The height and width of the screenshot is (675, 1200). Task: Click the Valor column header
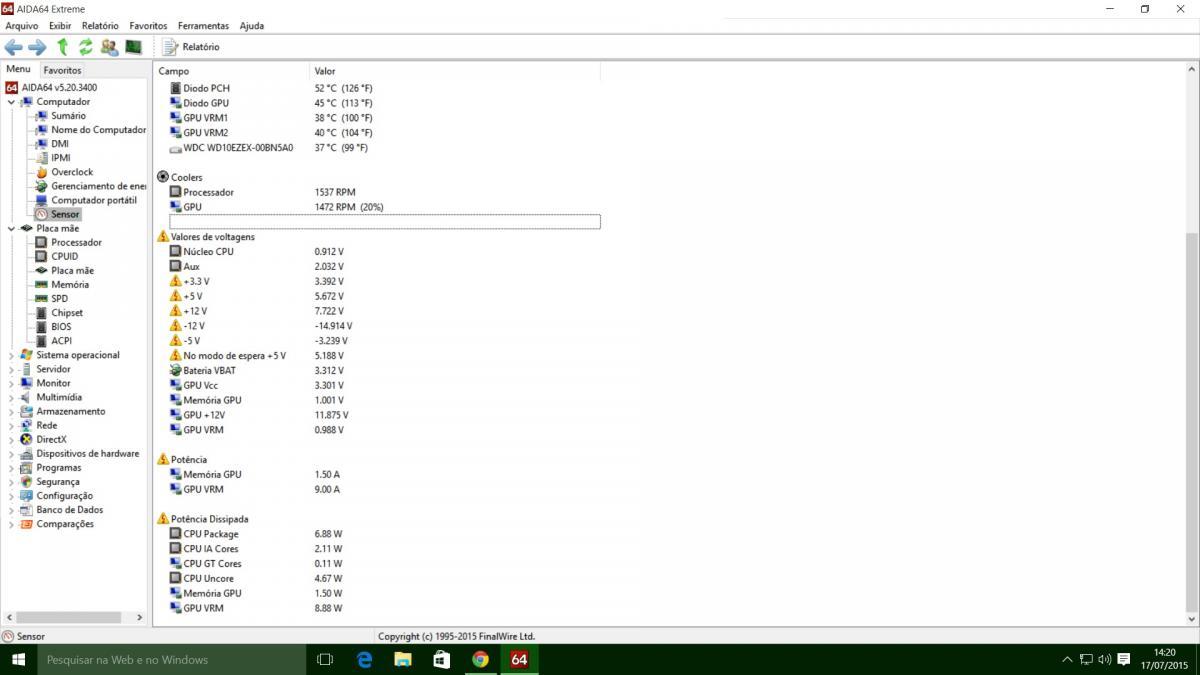(x=455, y=71)
